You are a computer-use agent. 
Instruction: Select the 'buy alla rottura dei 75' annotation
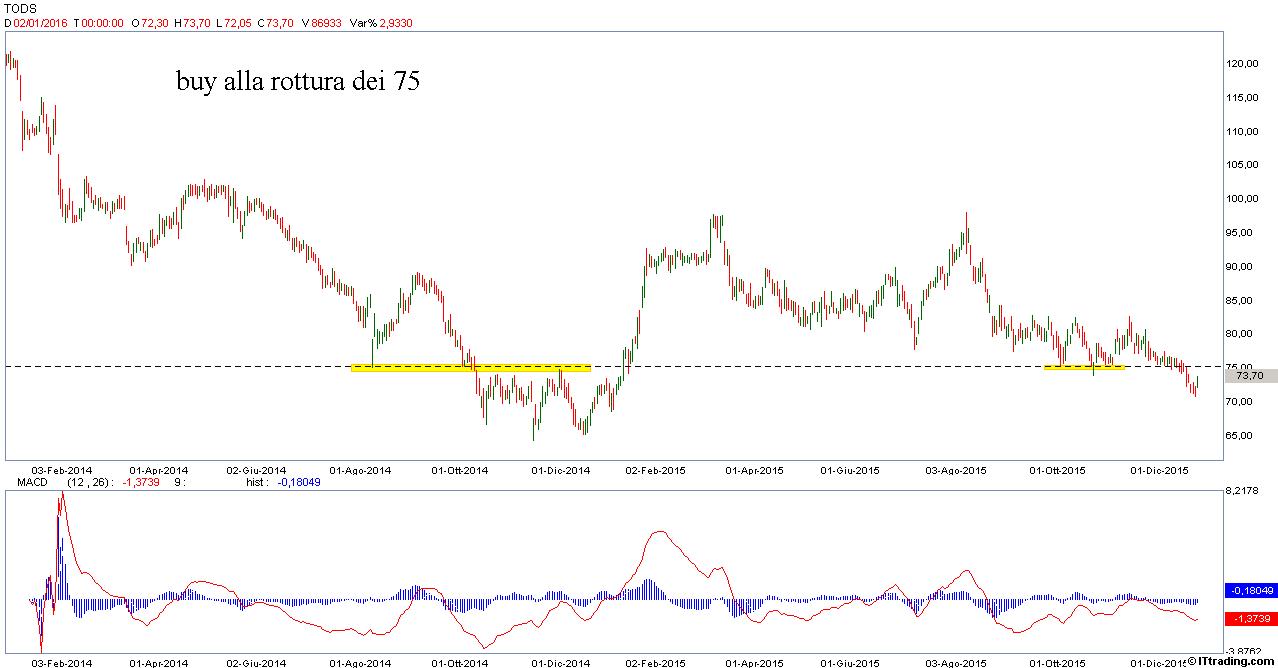click(298, 82)
